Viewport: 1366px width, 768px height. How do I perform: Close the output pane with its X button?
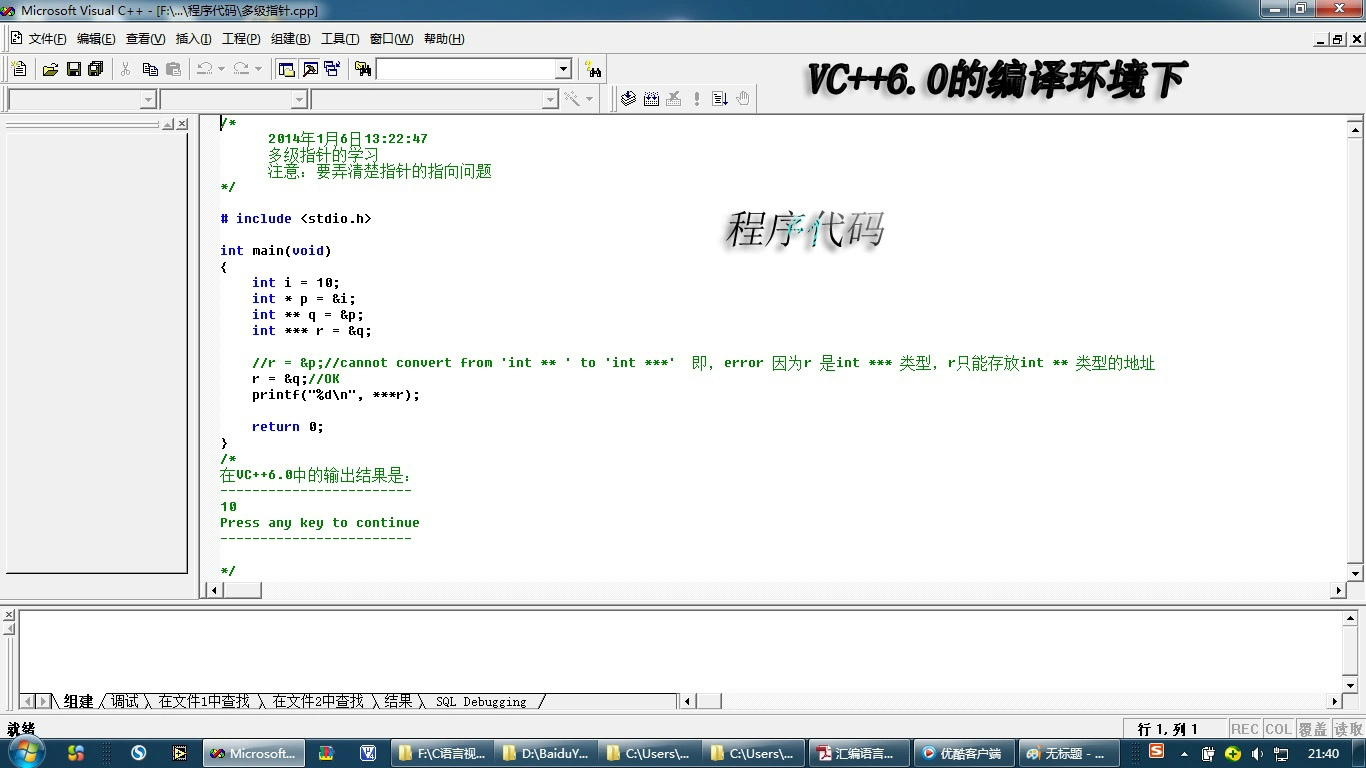click(9, 614)
